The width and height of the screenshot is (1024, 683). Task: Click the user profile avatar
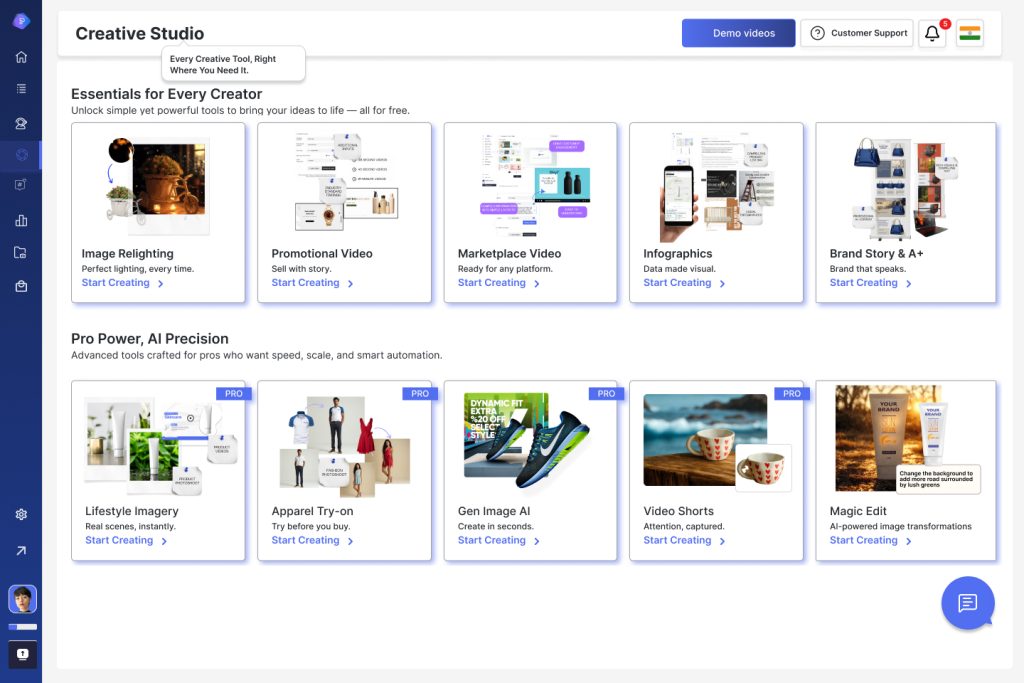click(x=22, y=599)
